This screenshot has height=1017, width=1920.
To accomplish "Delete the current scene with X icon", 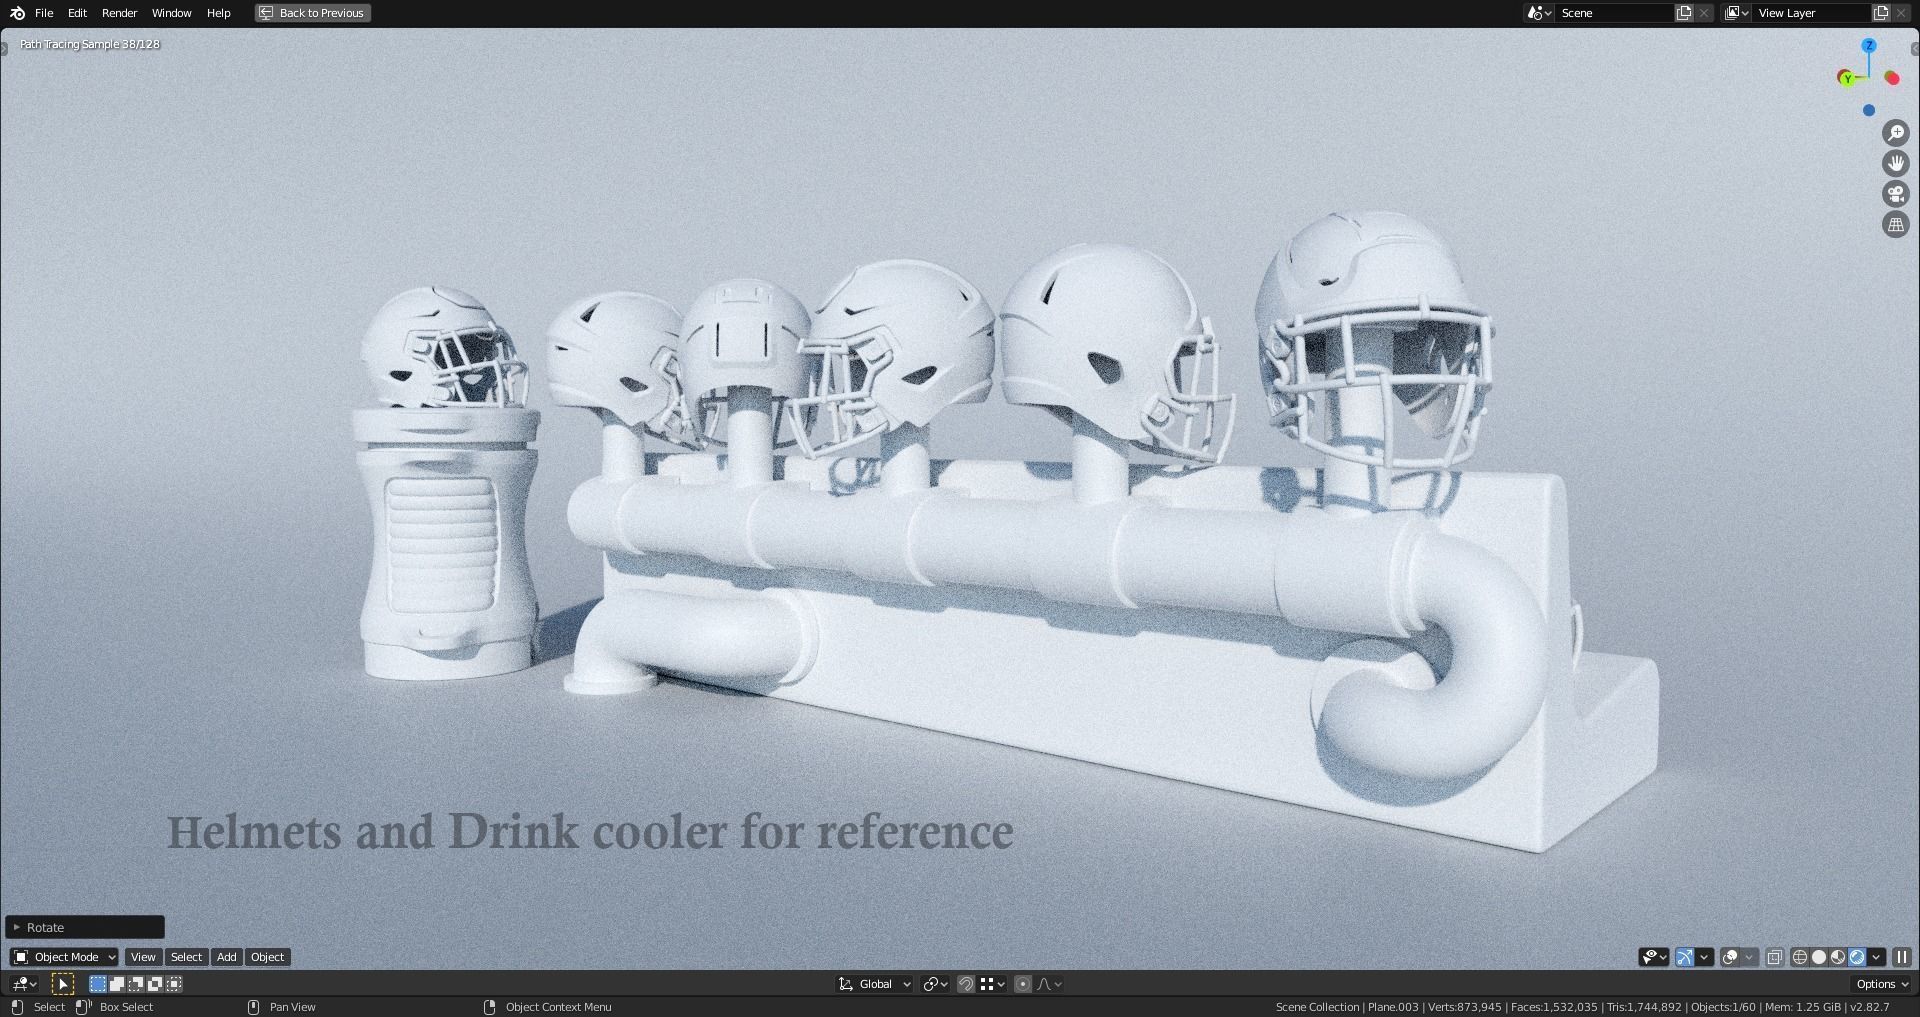I will point(1704,13).
